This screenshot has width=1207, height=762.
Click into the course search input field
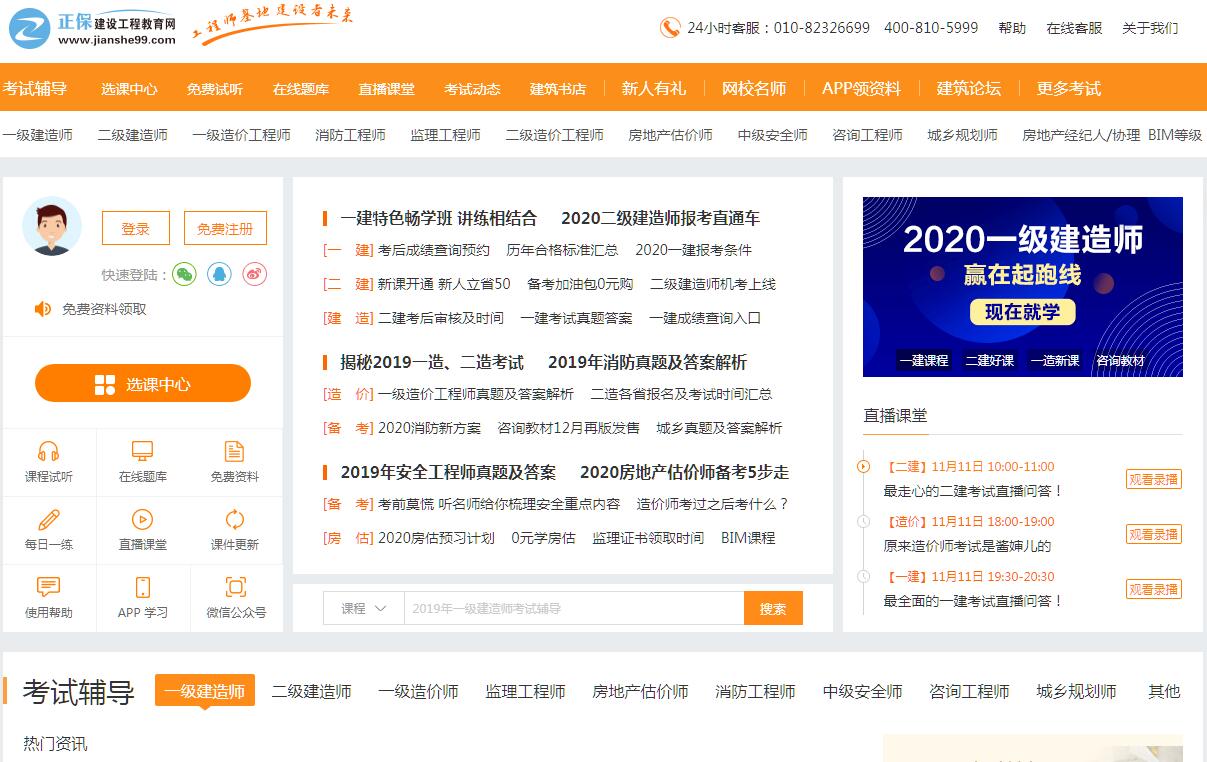573,608
